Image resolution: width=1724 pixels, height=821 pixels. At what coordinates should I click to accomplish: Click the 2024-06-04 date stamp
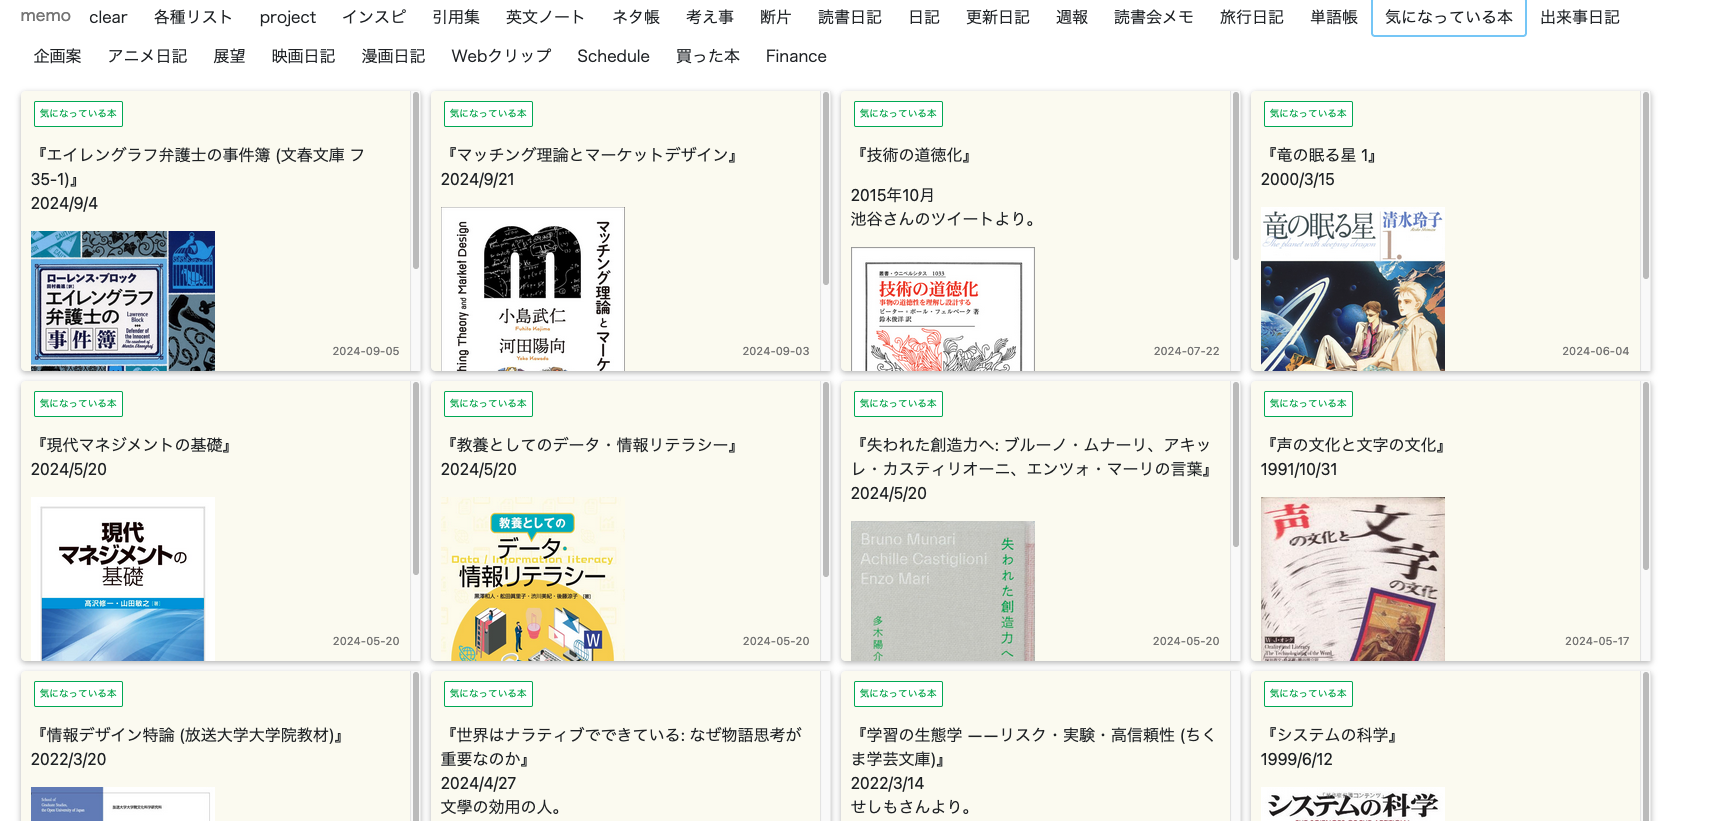1596,351
